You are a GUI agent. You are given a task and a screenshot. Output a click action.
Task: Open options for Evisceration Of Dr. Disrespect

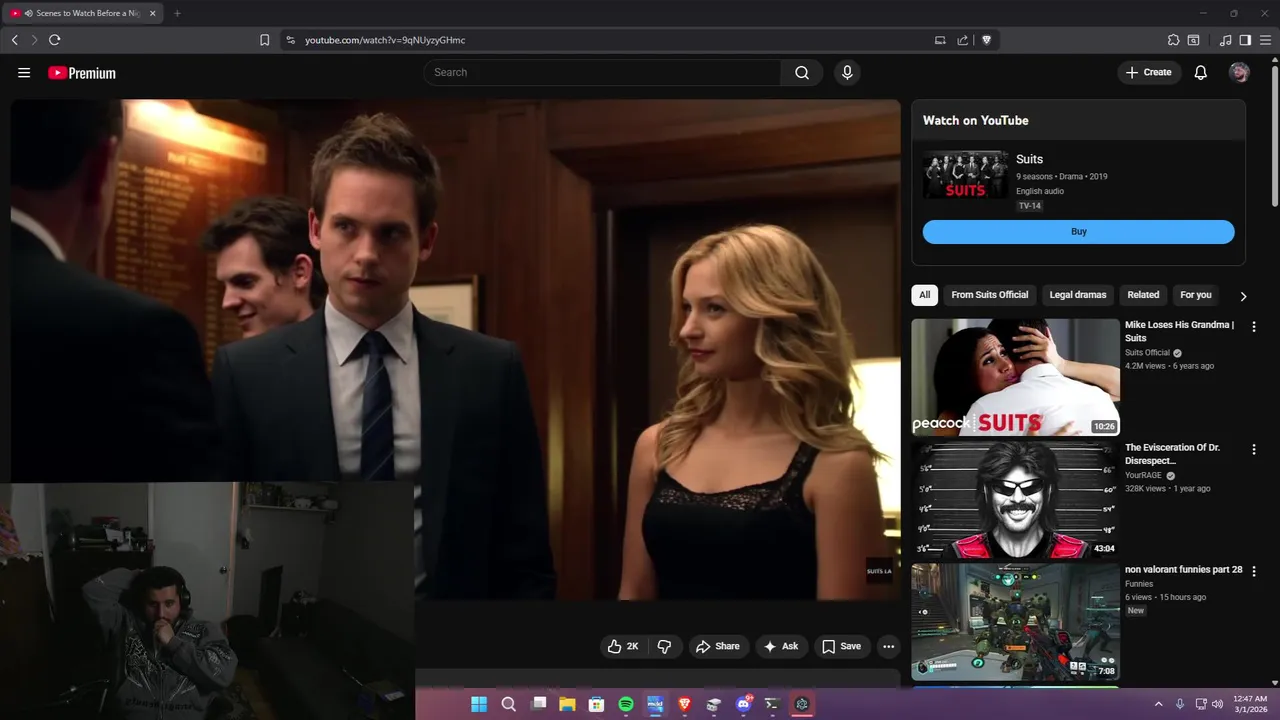1253,449
